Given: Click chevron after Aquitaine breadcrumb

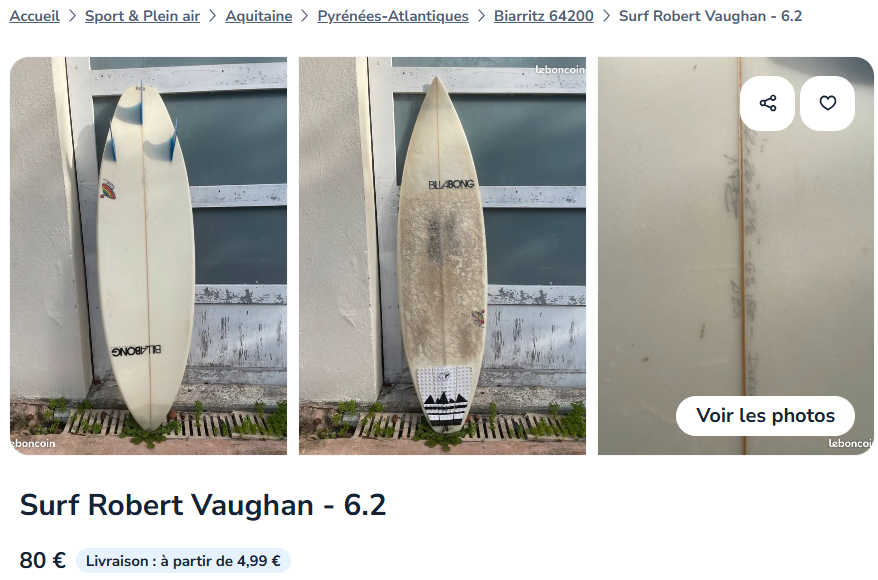Looking at the screenshot, I should coord(305,16).
